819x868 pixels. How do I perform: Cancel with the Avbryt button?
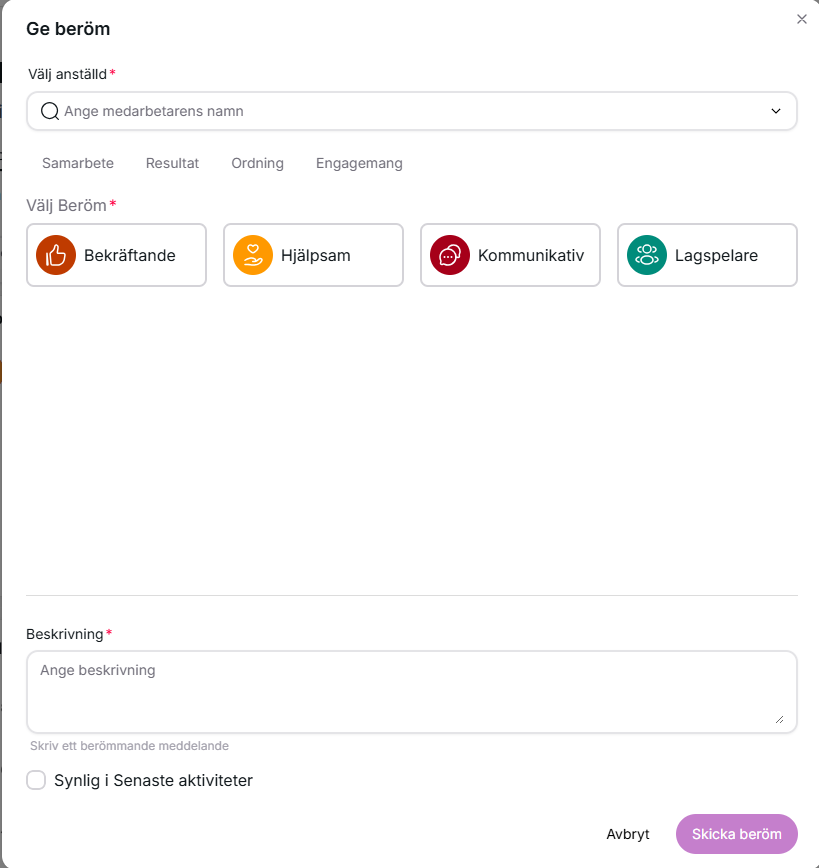[628, 834]
